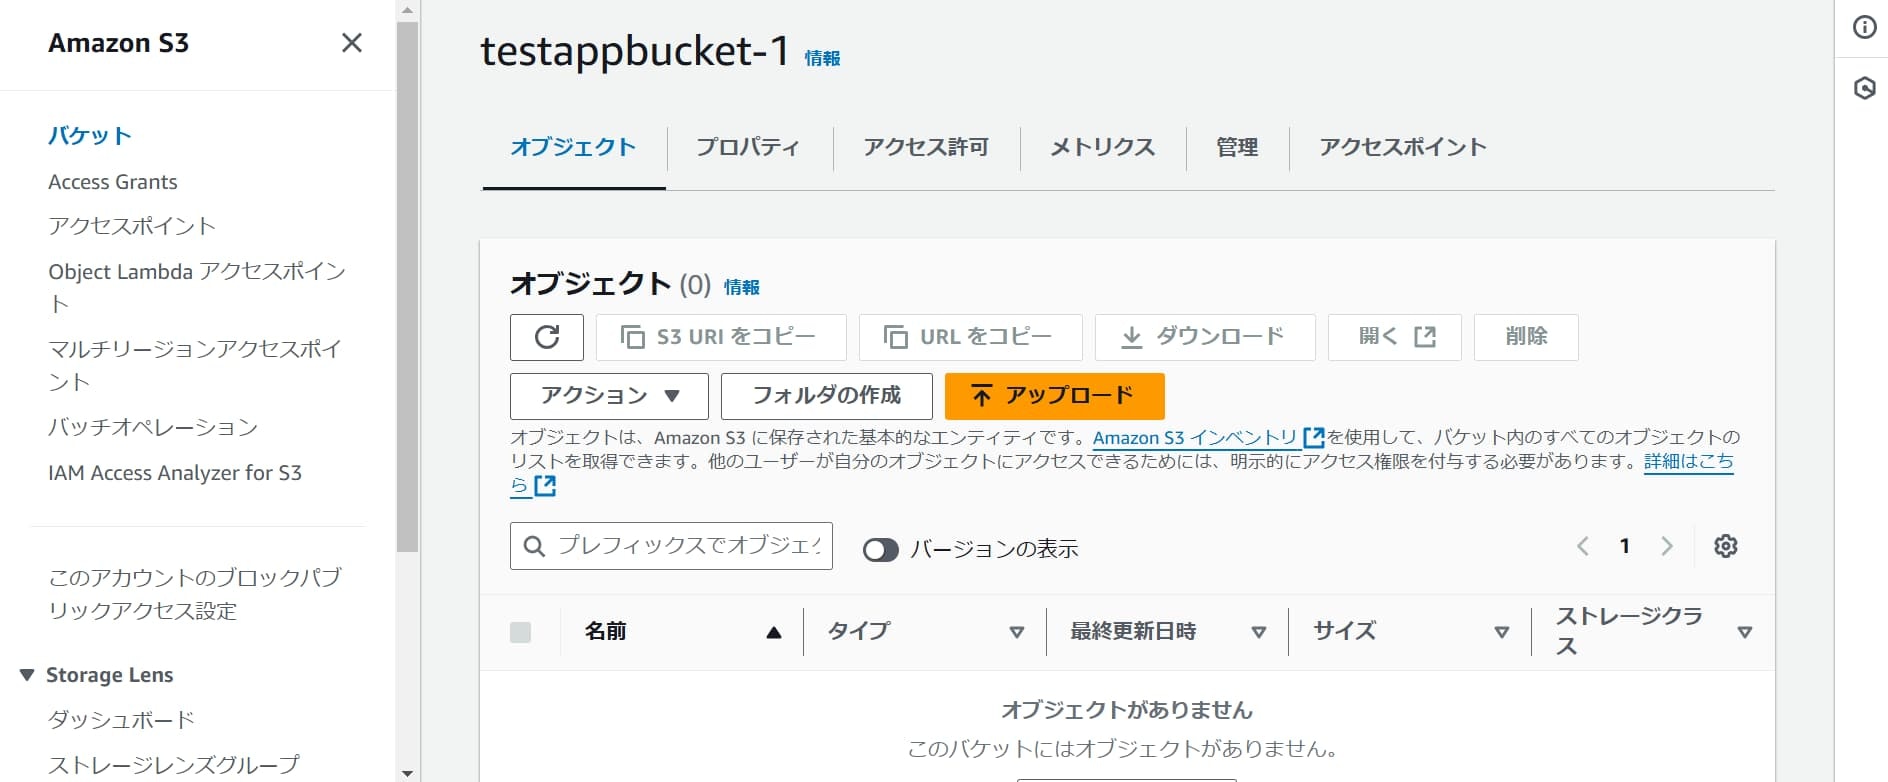
Task: Open the アクション dropdown menu
Action: click(x=609, y=396)
